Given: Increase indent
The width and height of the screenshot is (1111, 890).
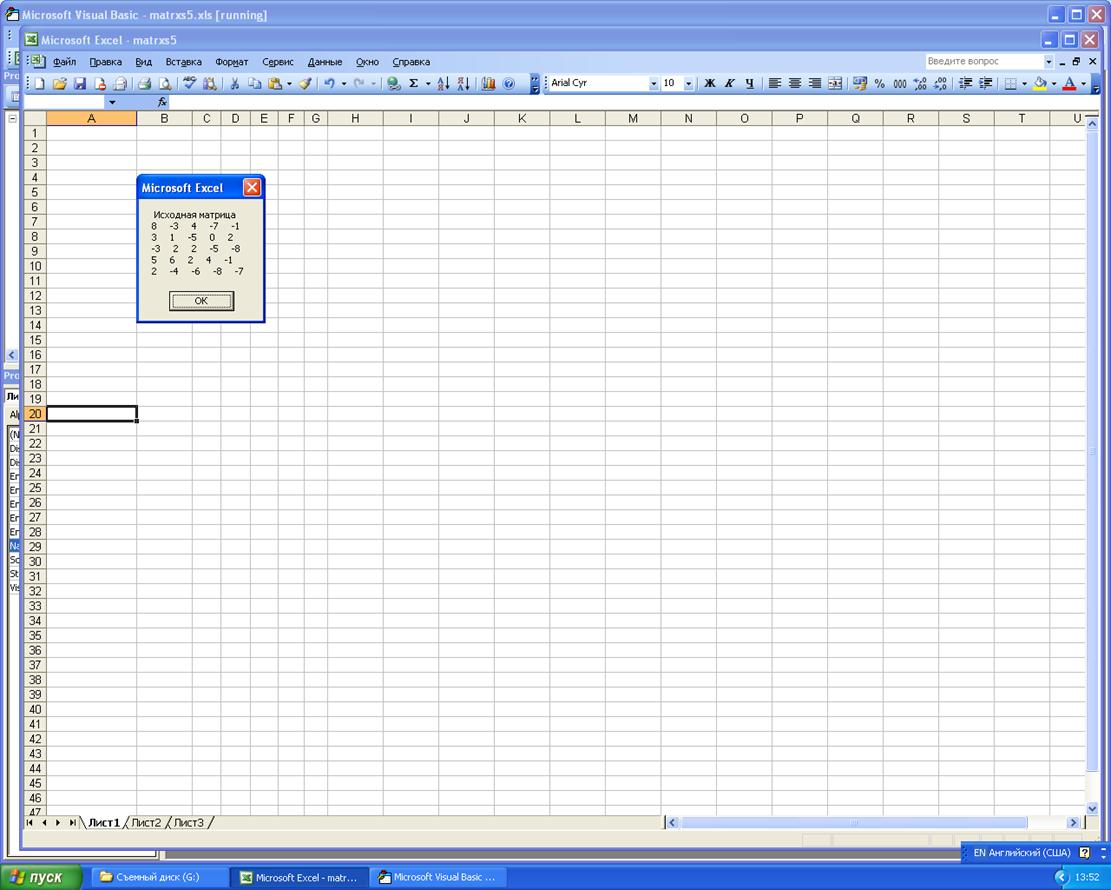Looking at the screenshot, I should [985, 84].
